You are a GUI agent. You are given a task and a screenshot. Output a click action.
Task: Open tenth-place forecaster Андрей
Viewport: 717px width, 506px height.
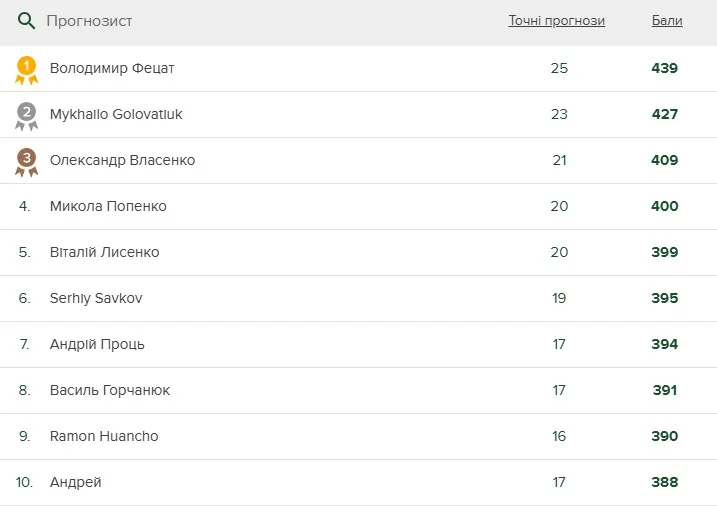(76, 483)
